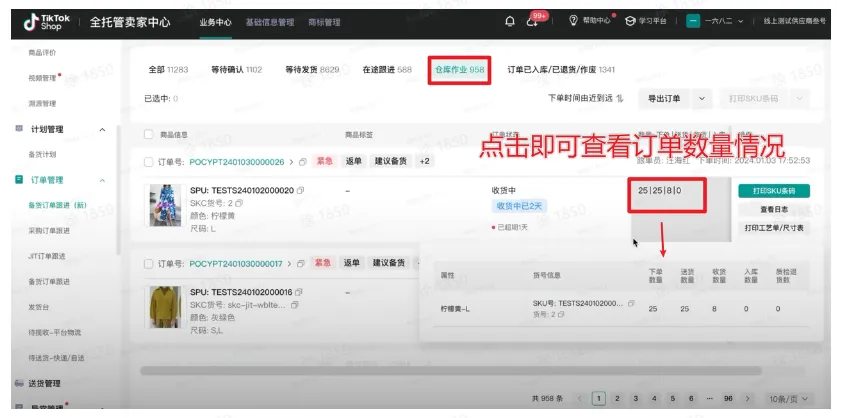
Task: Click the 导出订单 button
Action: point(664,99)
